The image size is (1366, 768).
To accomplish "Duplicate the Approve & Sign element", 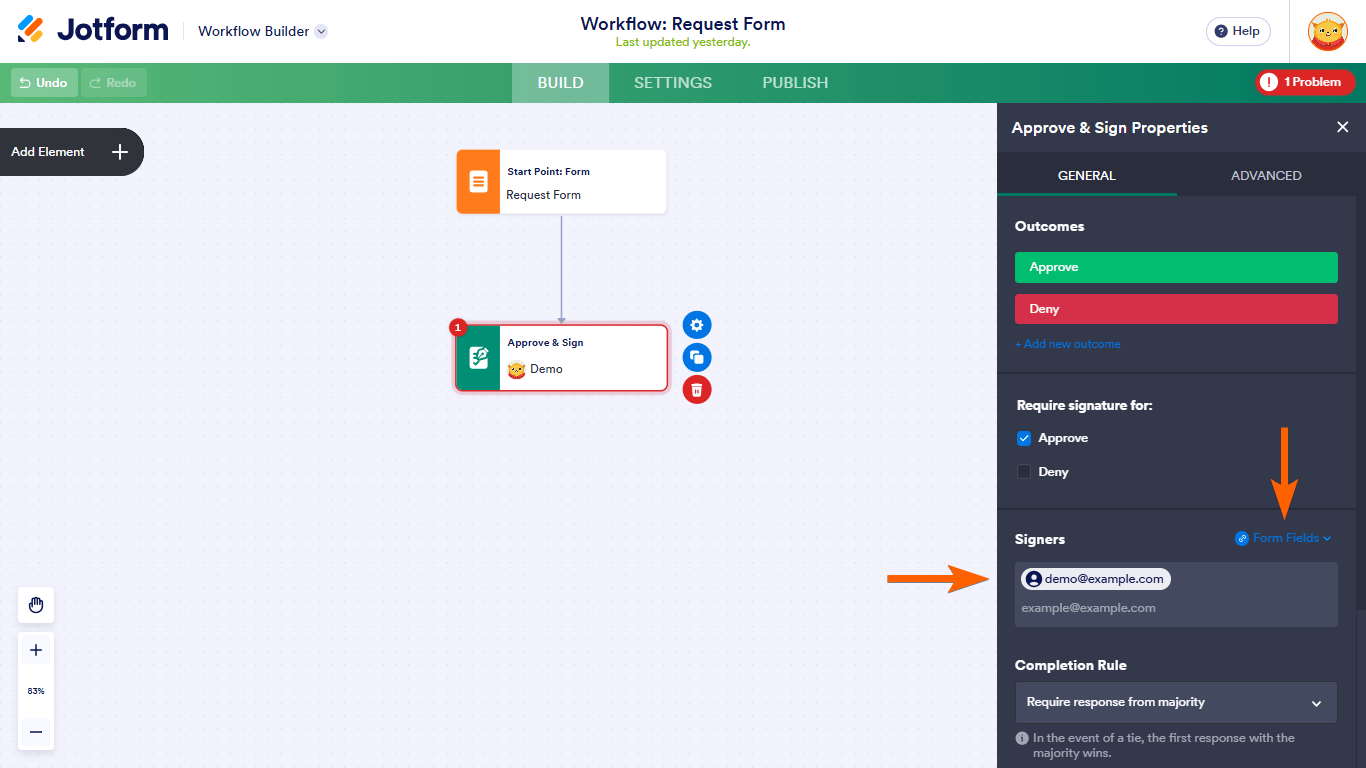I will (x=697, y=357).
